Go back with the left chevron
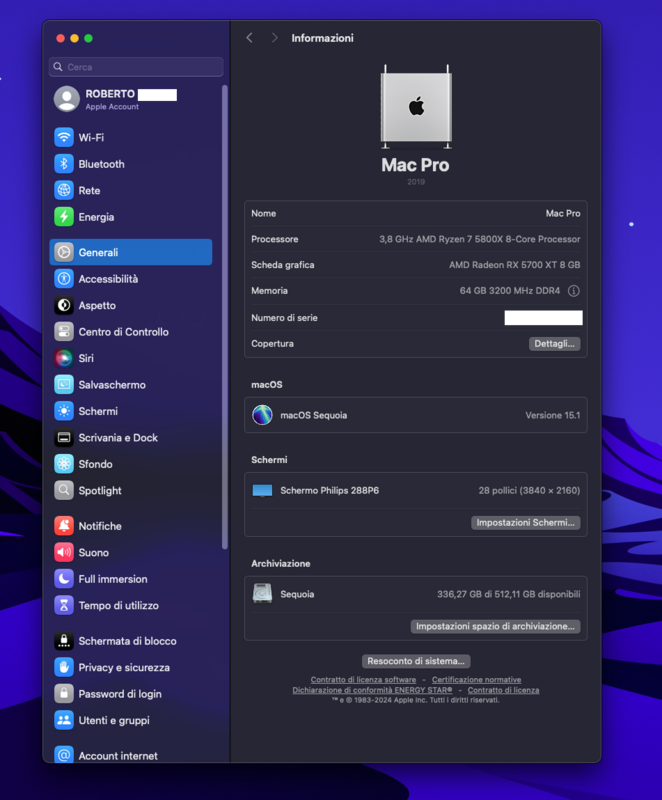This screenshot has width=662, height=800. click(249, 38)
